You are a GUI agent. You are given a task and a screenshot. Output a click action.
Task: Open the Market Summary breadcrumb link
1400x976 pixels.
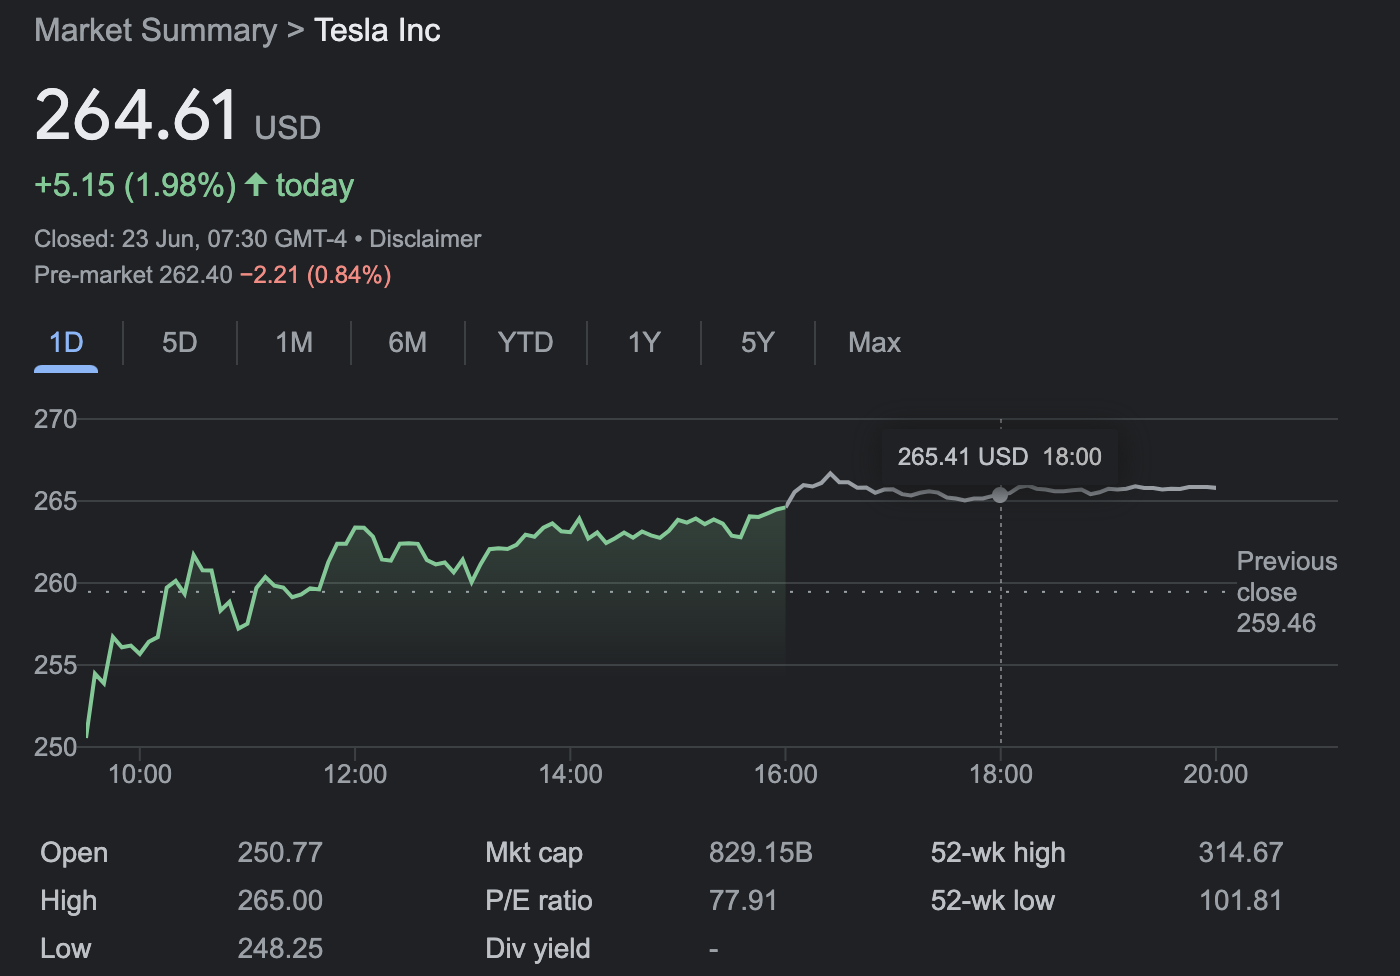coord(155,30)
